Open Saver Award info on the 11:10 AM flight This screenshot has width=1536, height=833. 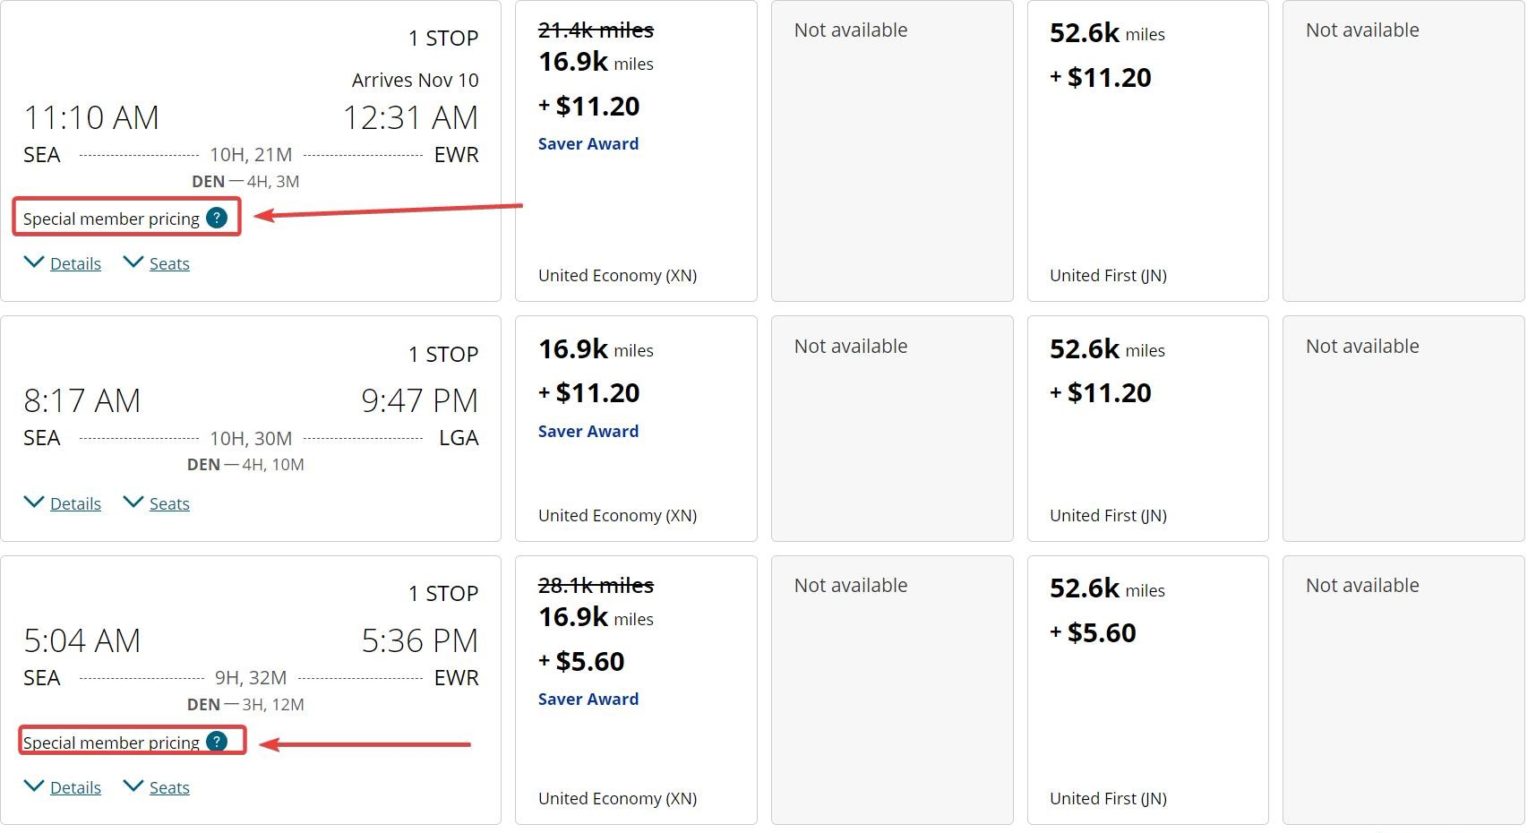pyautogui.click(x=588, y=143)
